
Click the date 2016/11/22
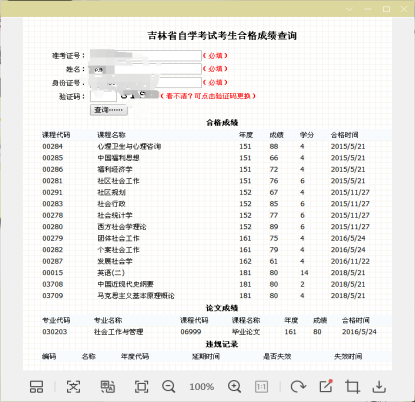(x=350, y=261)
